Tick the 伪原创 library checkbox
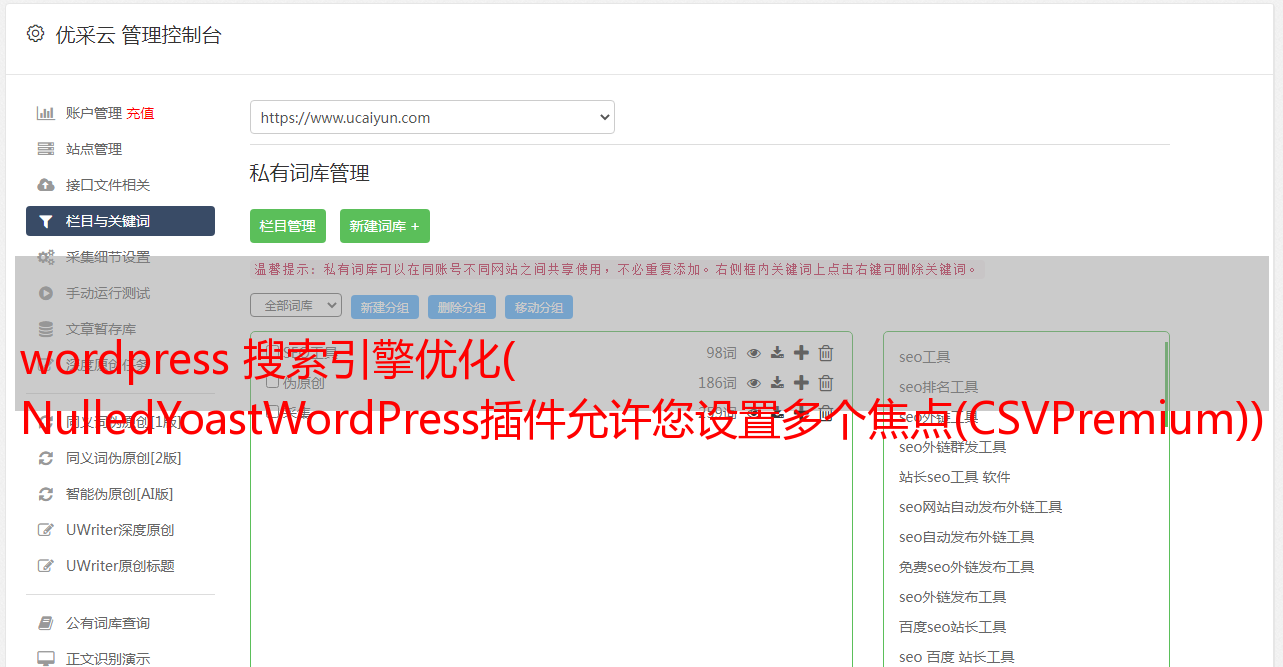The height and width of the screenshot is (667, 1283). click(272, 382)
